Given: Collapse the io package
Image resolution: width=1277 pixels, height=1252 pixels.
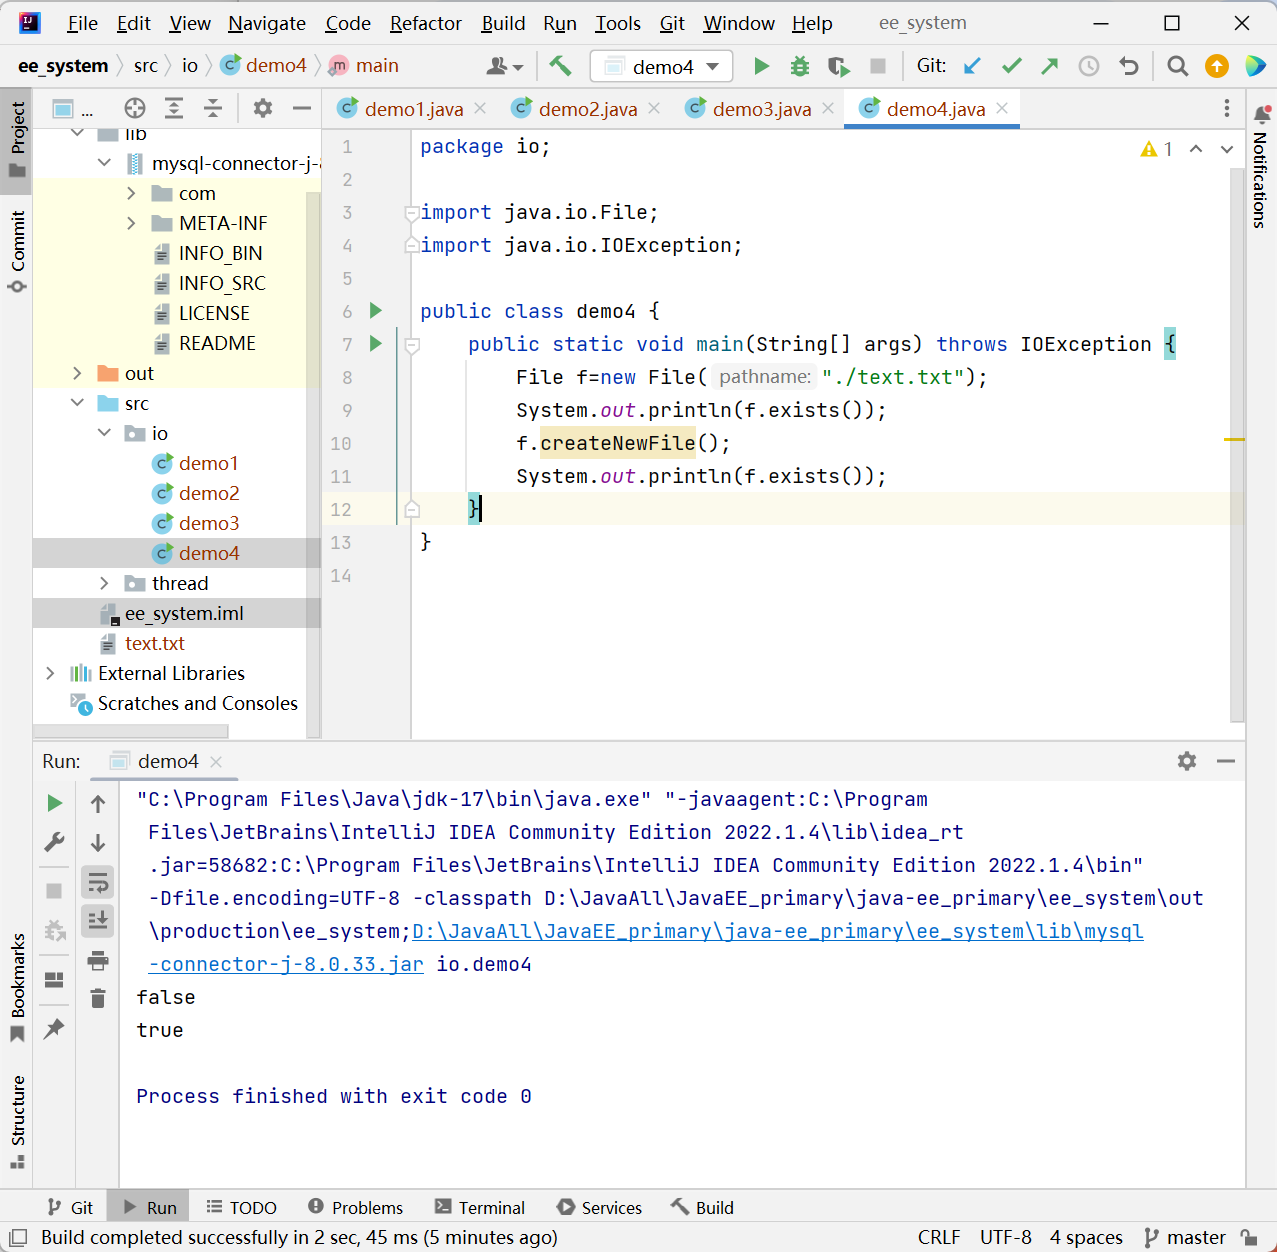Looking at the screenshot, I should (x=104, y=433).
